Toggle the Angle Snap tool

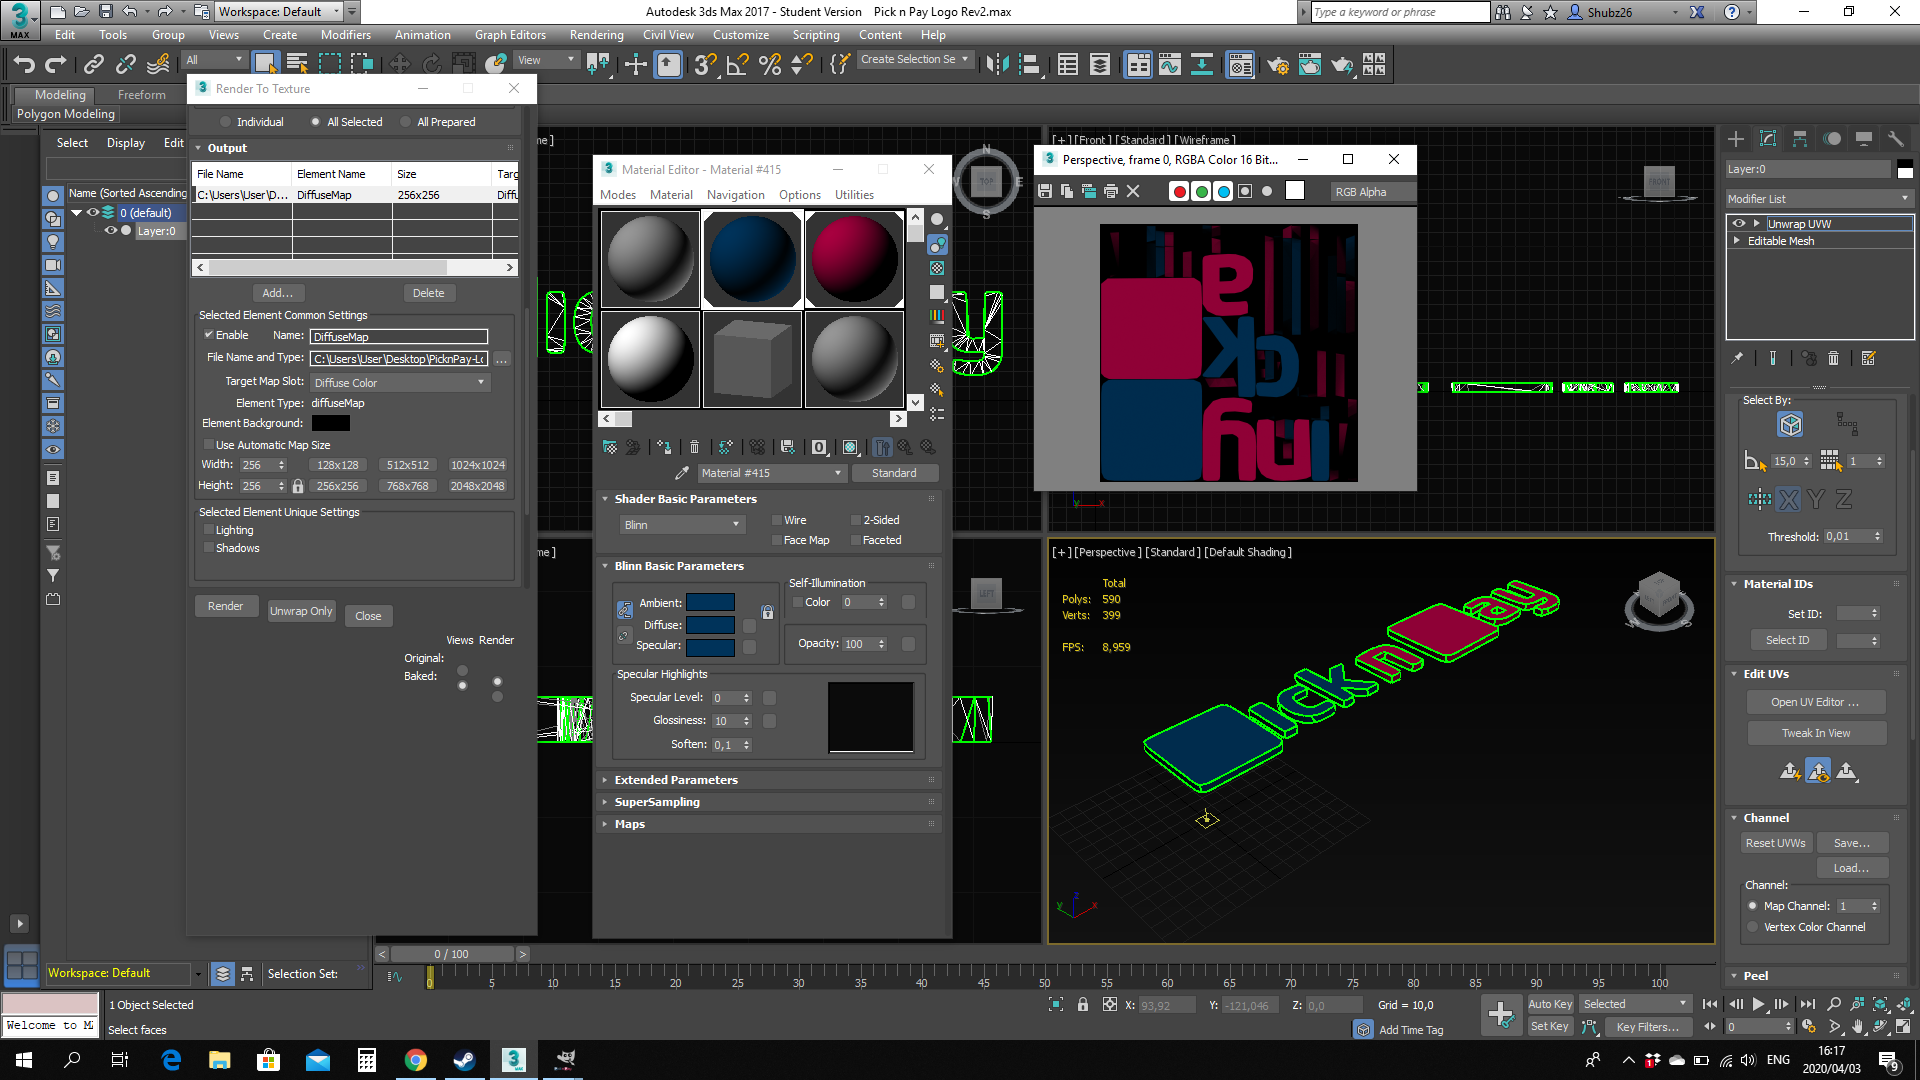(737, 64)
